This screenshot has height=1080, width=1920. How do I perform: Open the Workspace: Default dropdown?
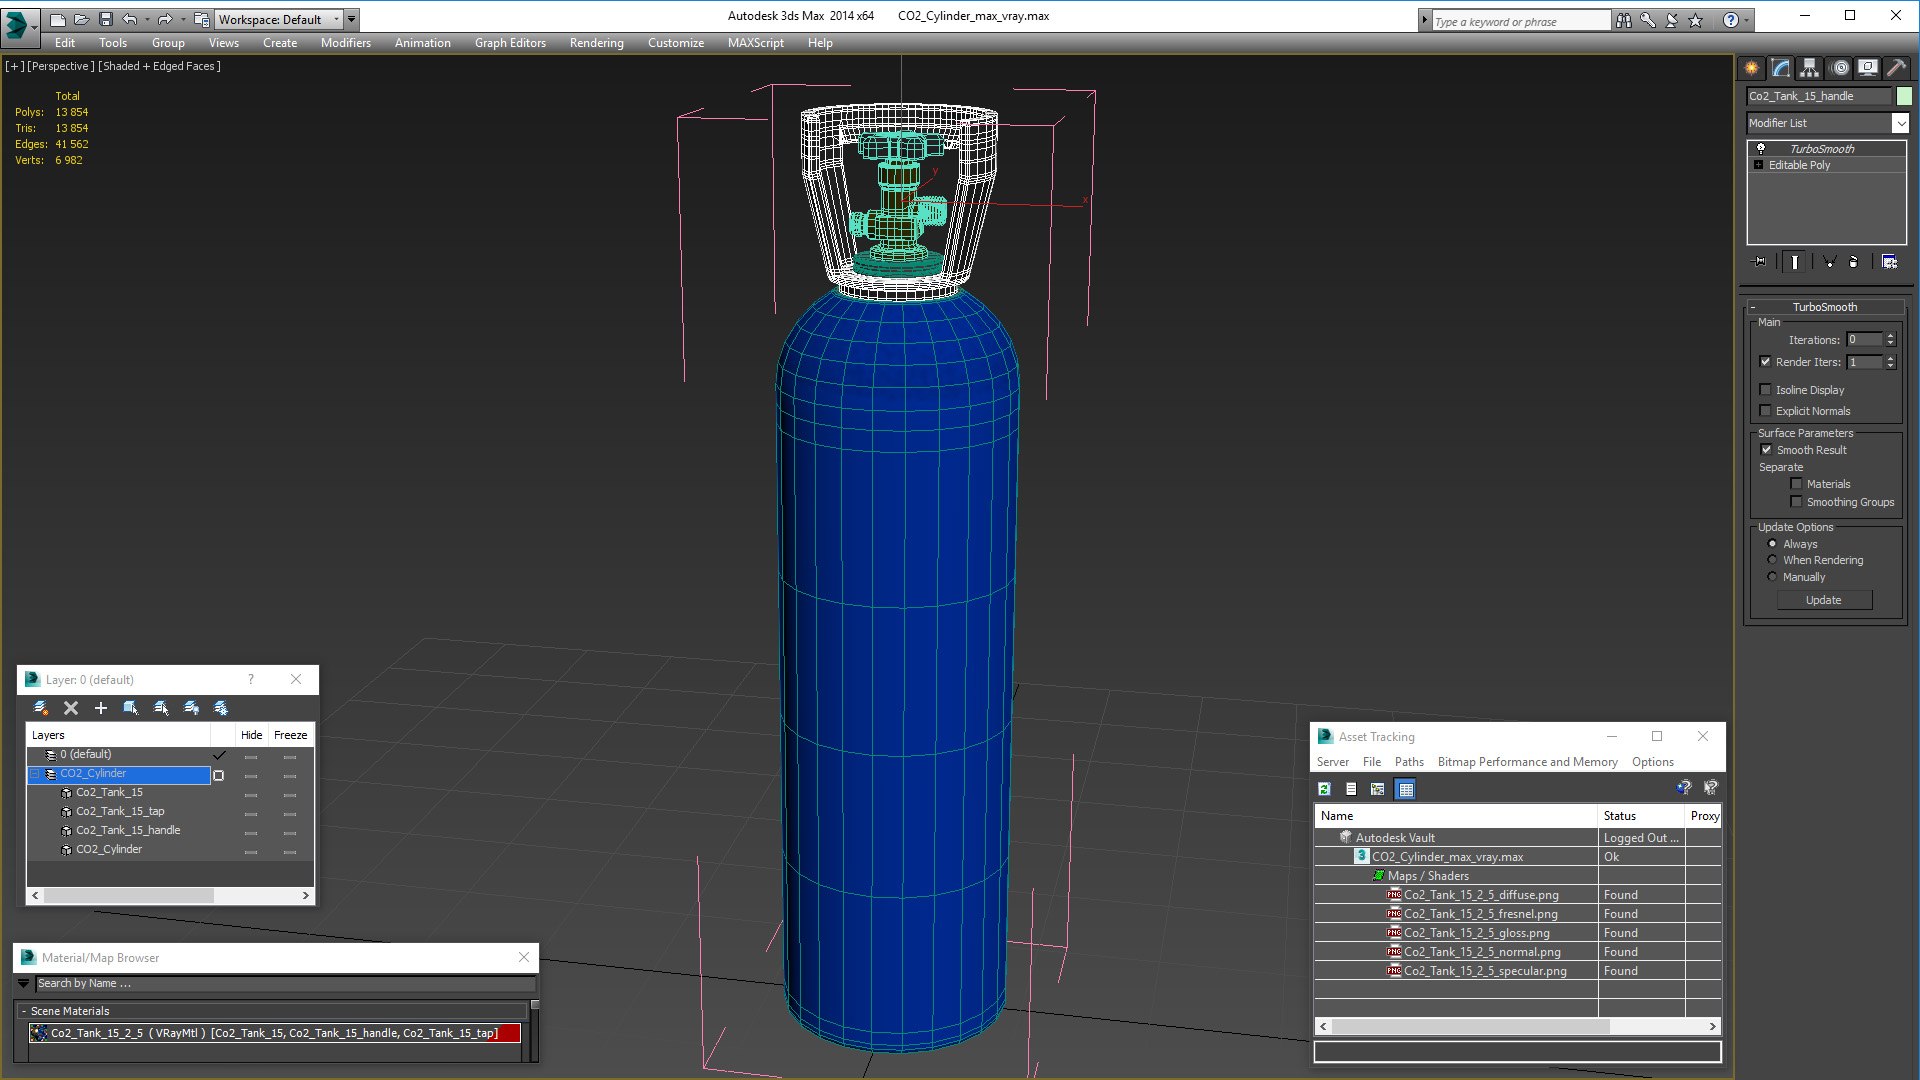pos(279,19)
